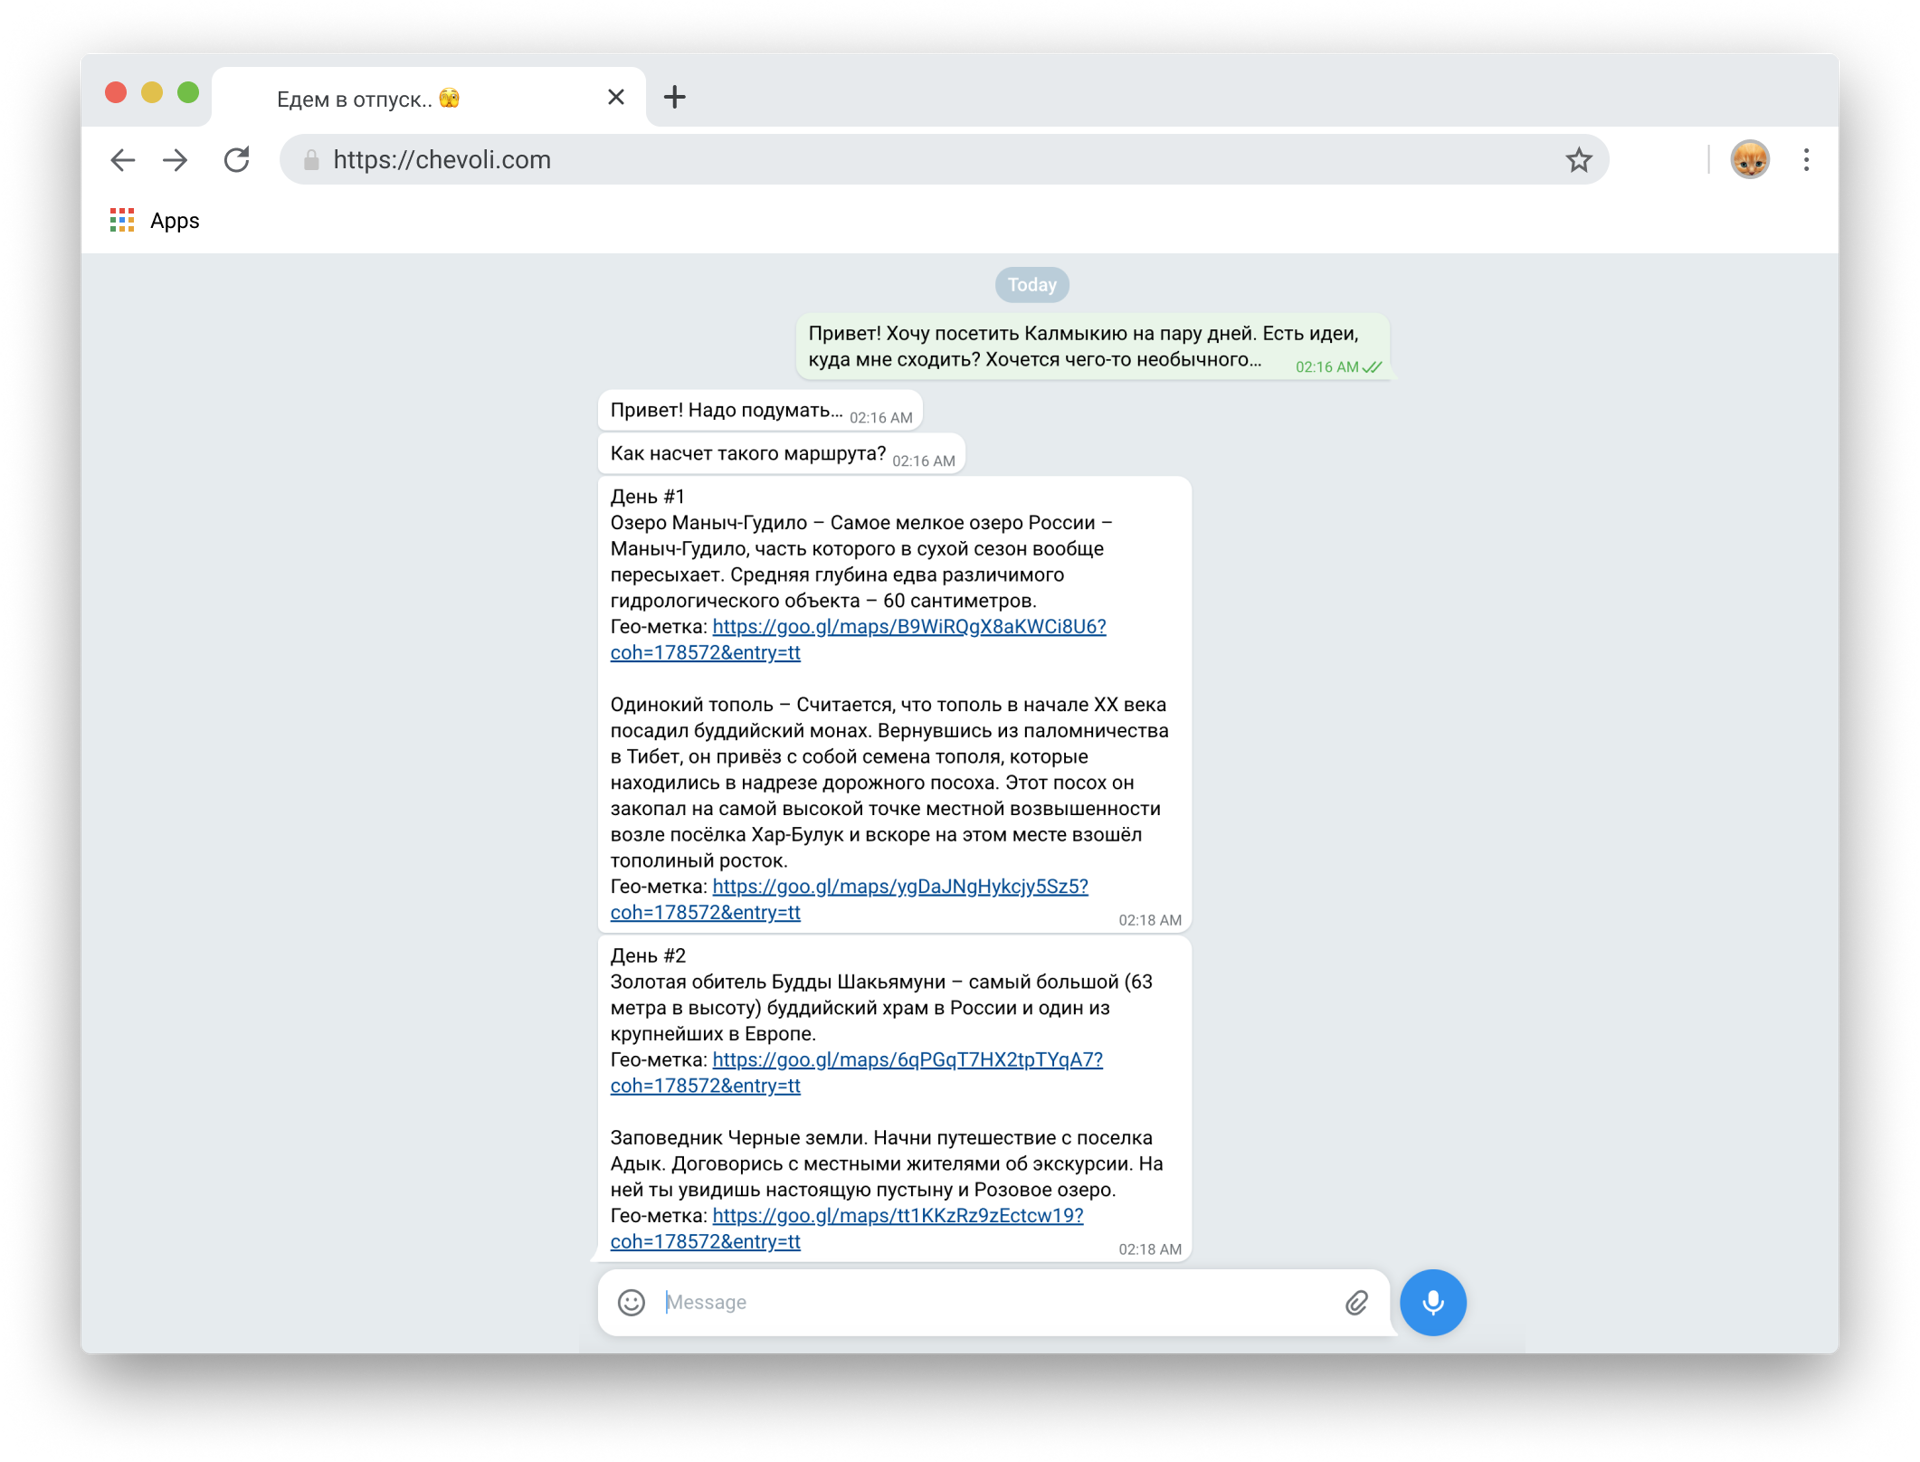The width and height of the screenshot is (1920, 1462).
Task: Focus the chevoli.com address bar
Action: pyautogui.click(x=944, y=160)
